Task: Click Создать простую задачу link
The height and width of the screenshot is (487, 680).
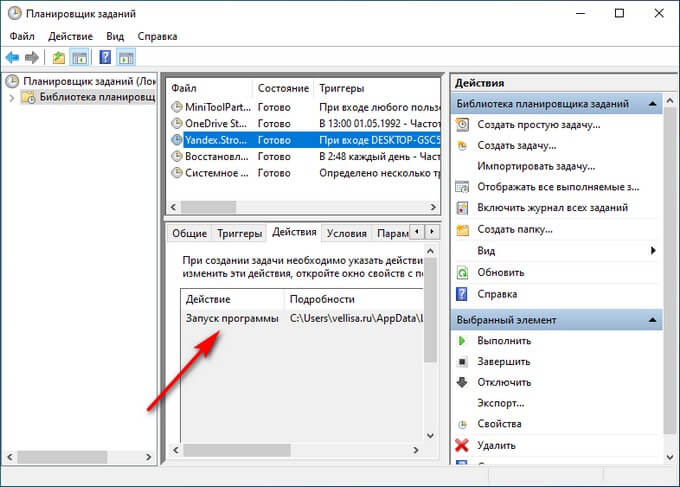Action: pyautogui.click(x=539, y=125)
